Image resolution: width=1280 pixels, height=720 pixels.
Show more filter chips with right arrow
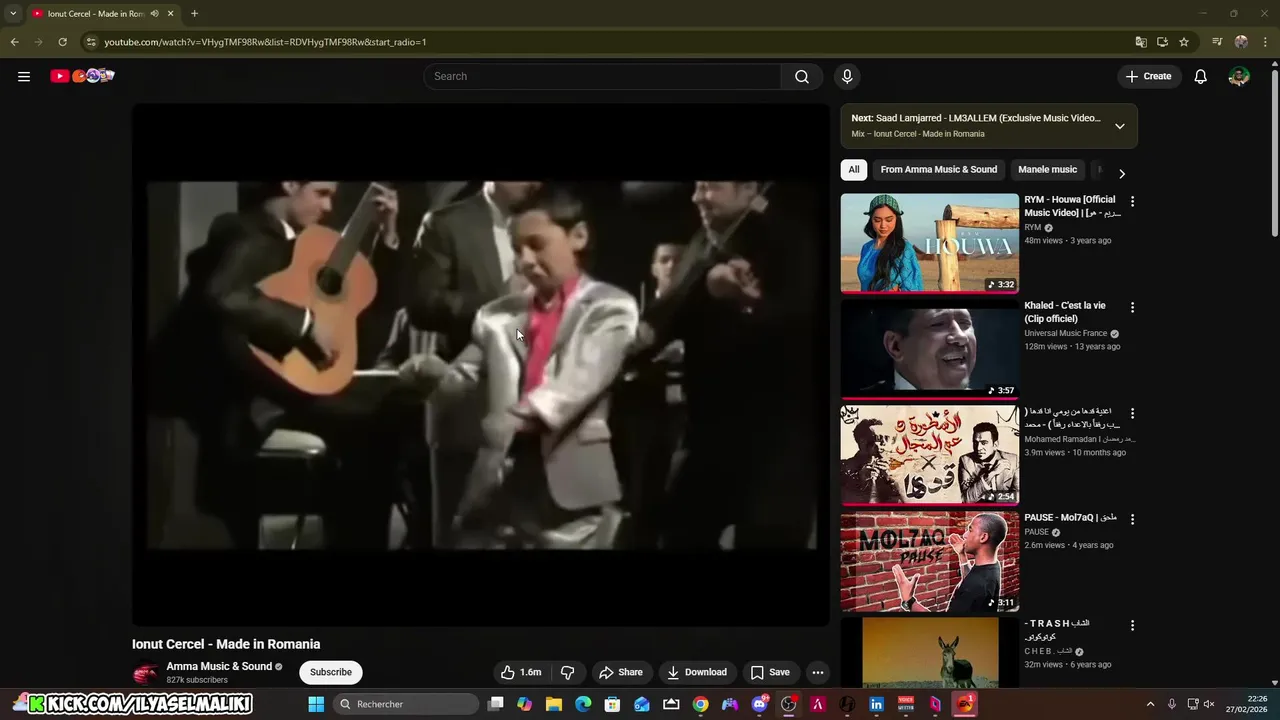pos(1121,173)
